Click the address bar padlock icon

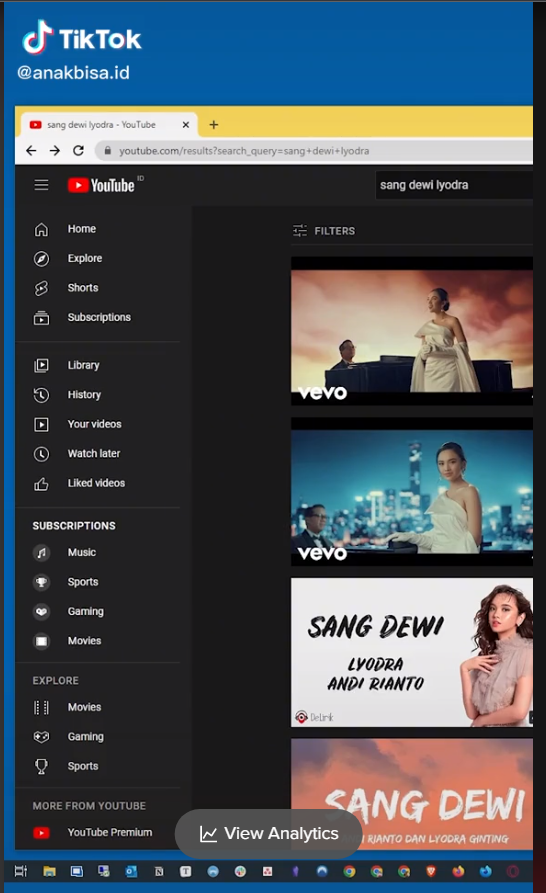click(107, 151)
